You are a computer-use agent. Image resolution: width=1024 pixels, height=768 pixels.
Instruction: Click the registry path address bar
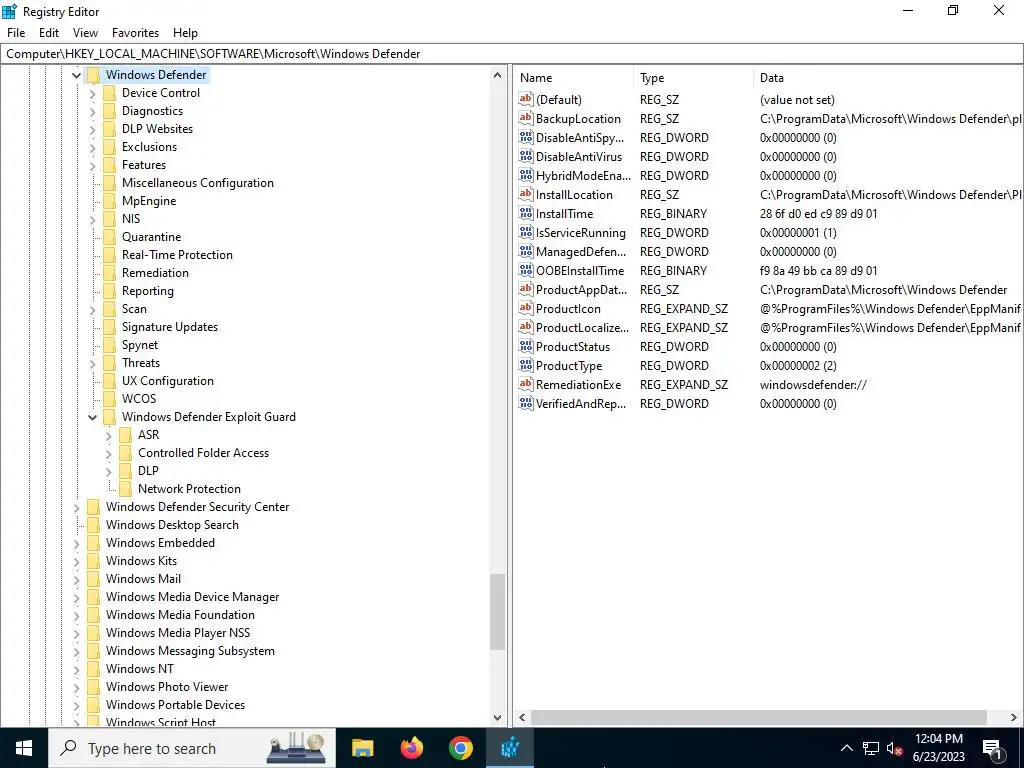[x=511, y=54]
